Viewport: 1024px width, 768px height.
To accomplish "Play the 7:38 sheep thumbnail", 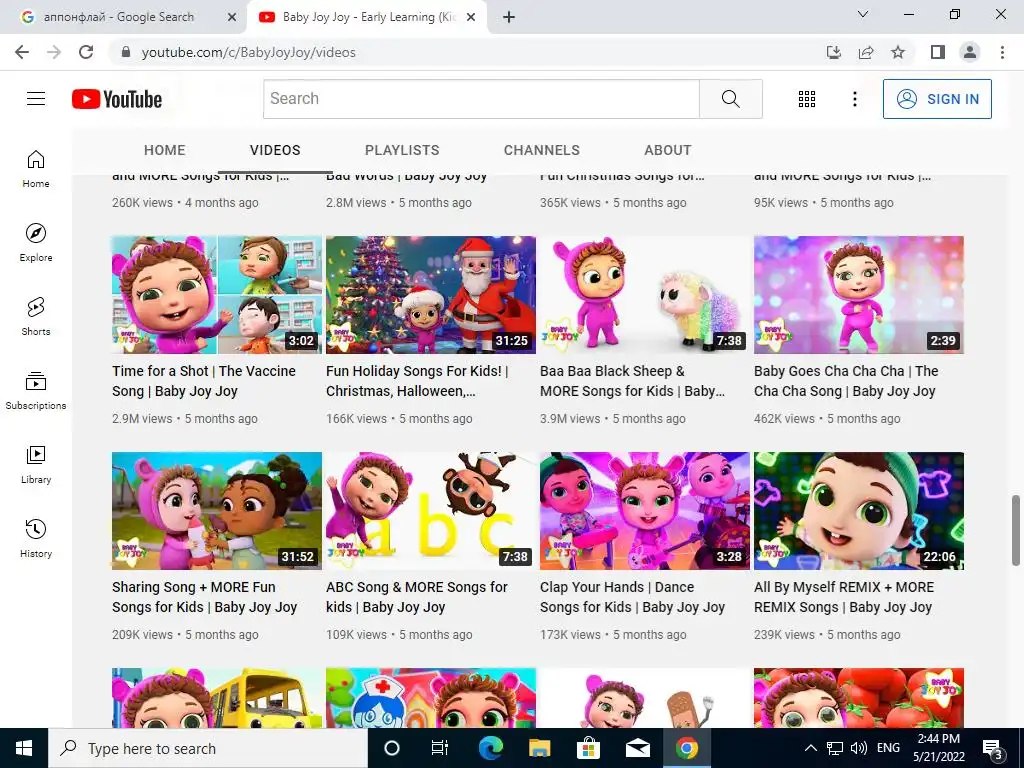I will (x=645, y=295).
